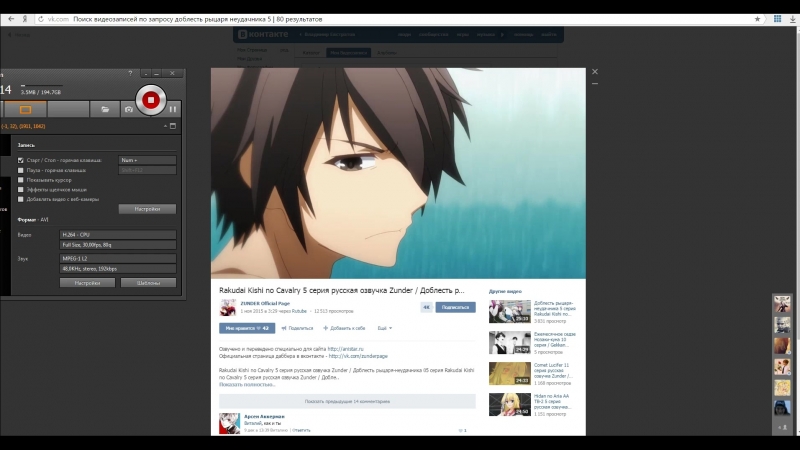800x450 pixels.
Task: Open ZUNDER Official Page link
Action: pos(265,304)
